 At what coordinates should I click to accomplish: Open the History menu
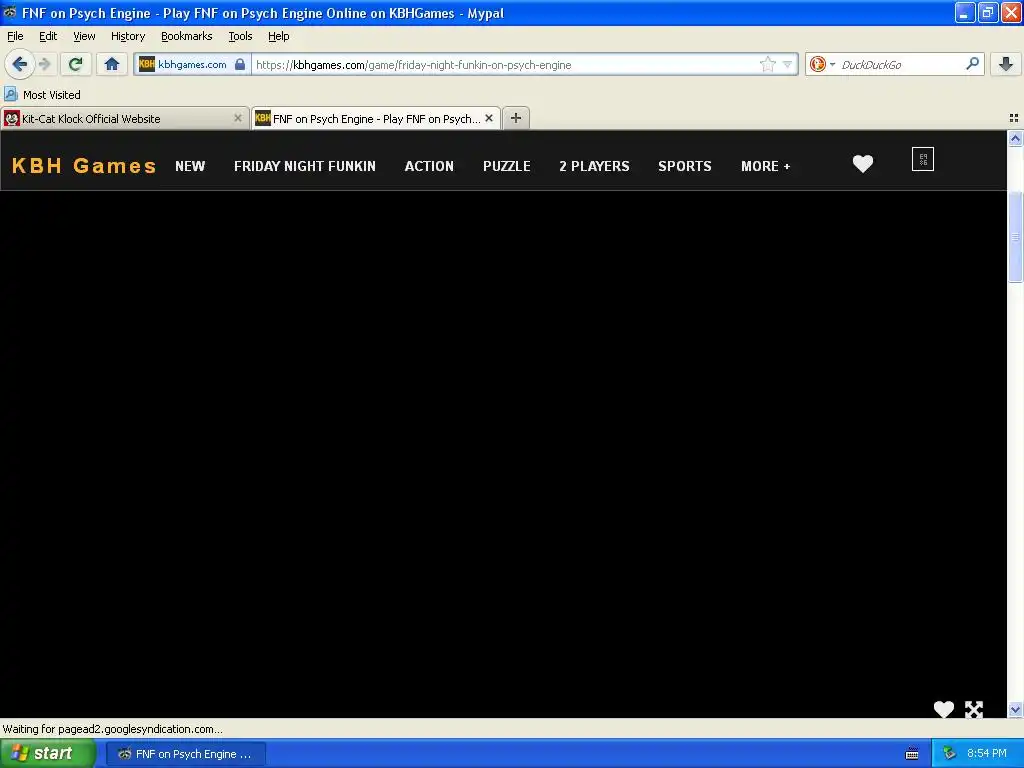128,36
